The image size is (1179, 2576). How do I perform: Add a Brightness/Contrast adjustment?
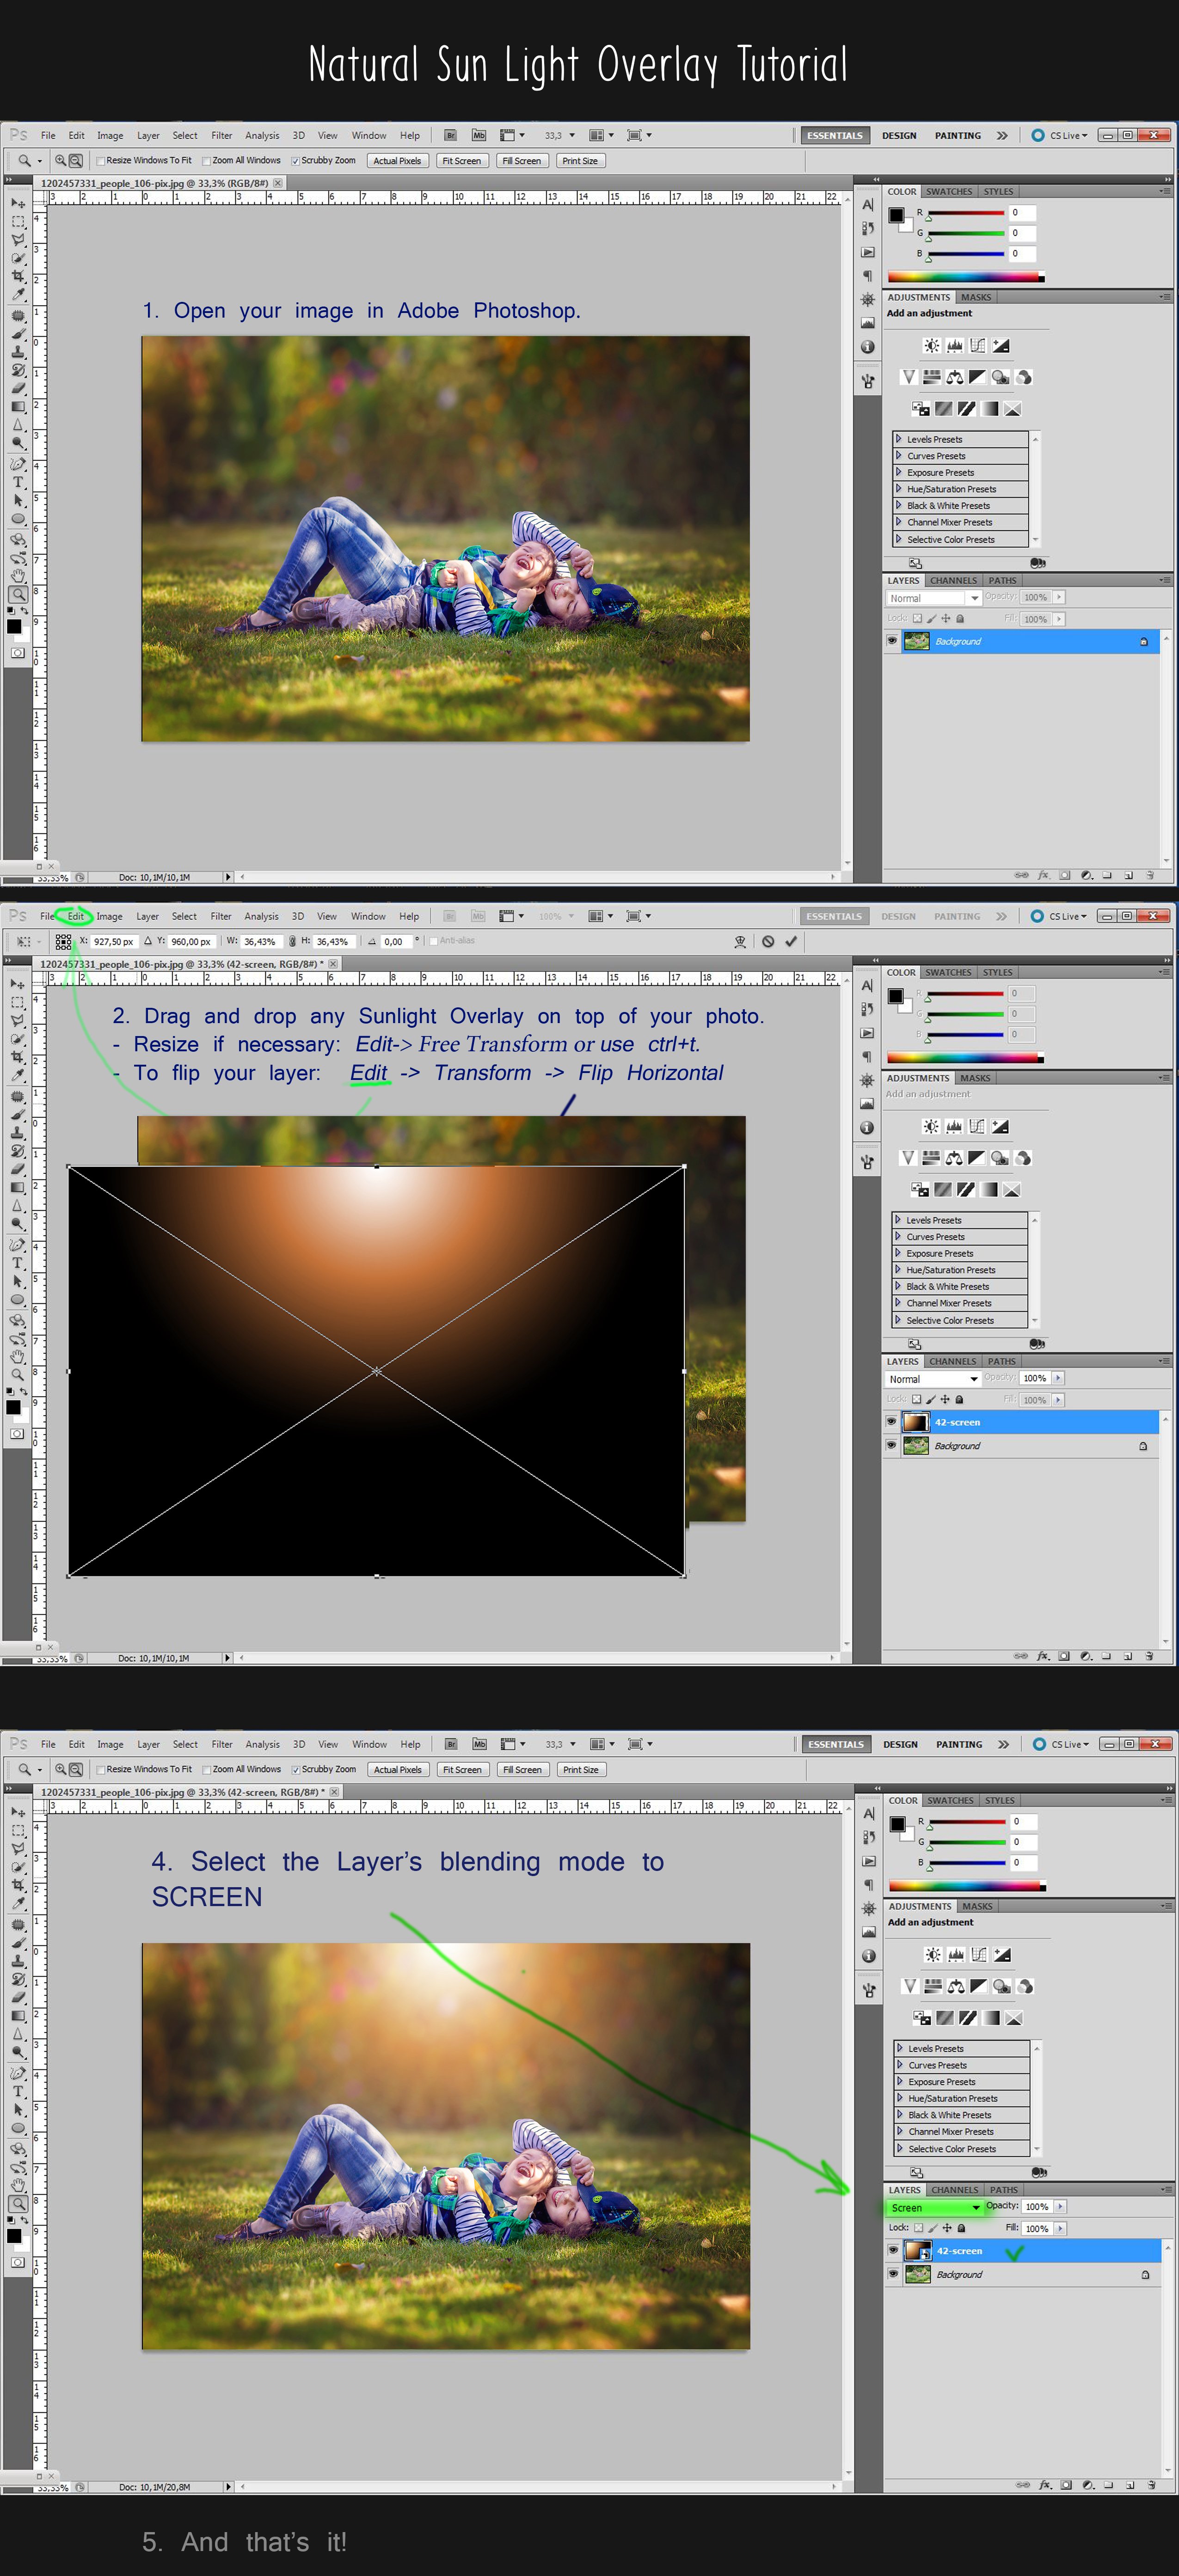(933, 345)
